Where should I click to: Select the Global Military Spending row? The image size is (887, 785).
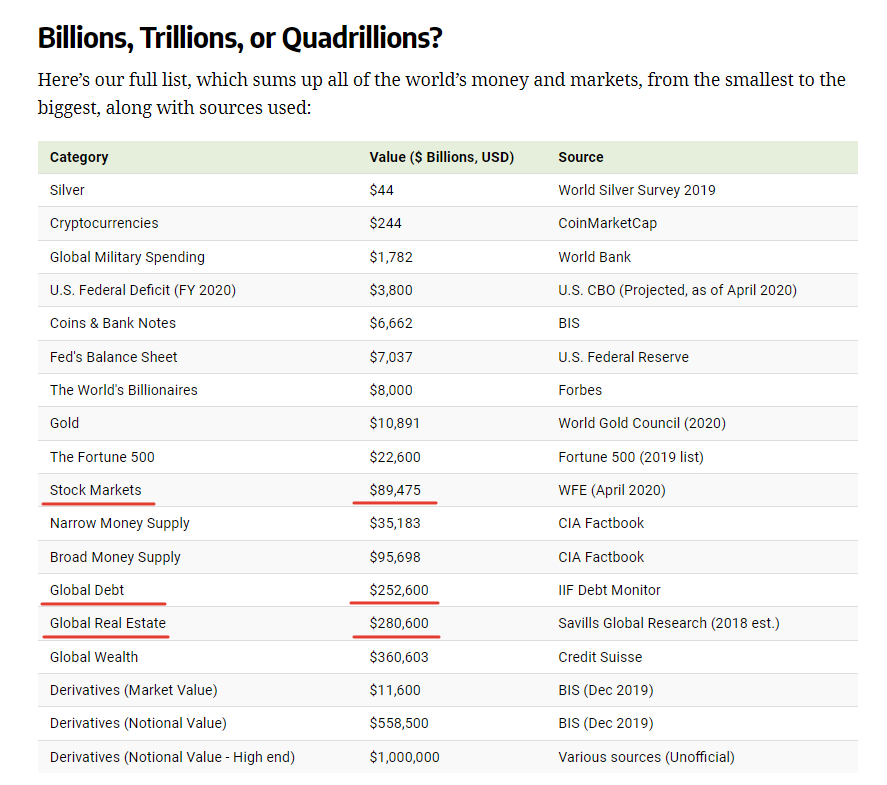pyautogui.click(x=127, y=257)
